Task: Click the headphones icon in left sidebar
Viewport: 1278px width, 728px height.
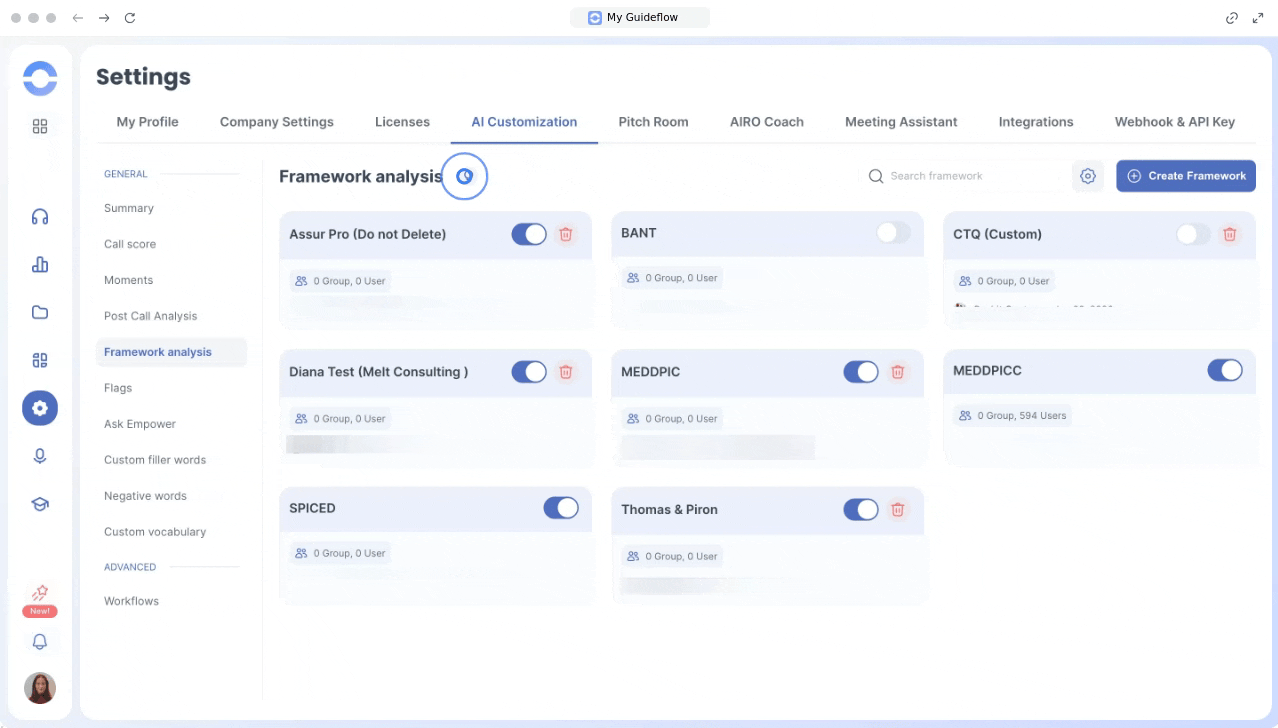Action: click(40, 217)
